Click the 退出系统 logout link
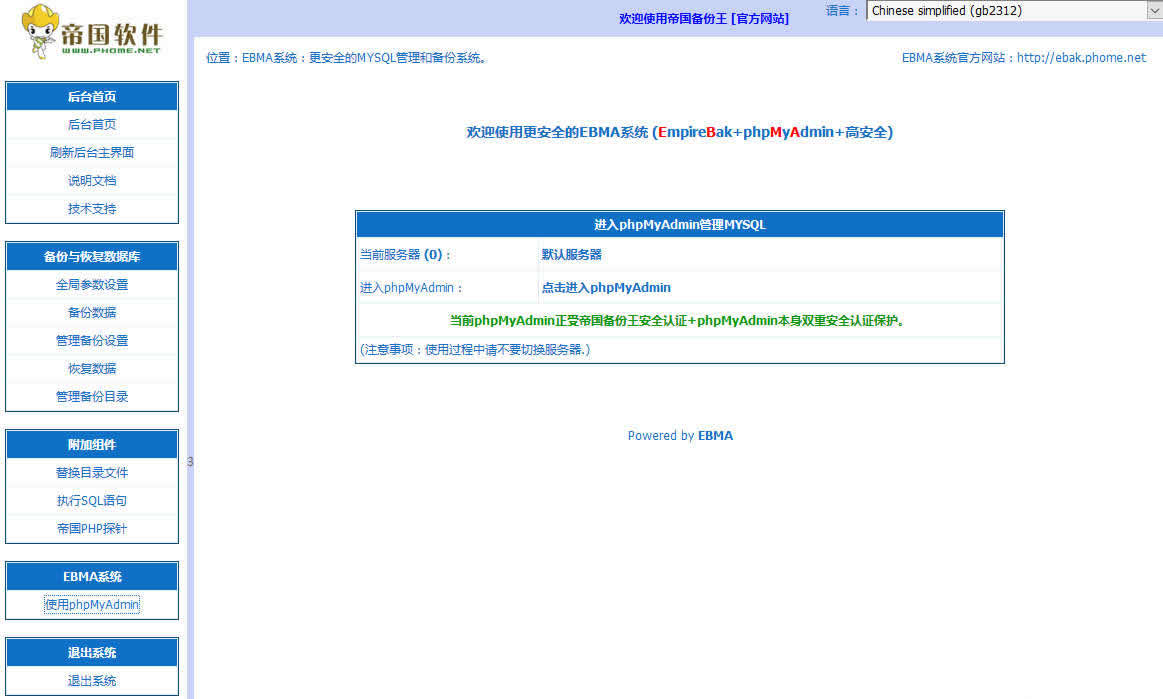This screenshot has height=699, width=1163. point(92,680)
